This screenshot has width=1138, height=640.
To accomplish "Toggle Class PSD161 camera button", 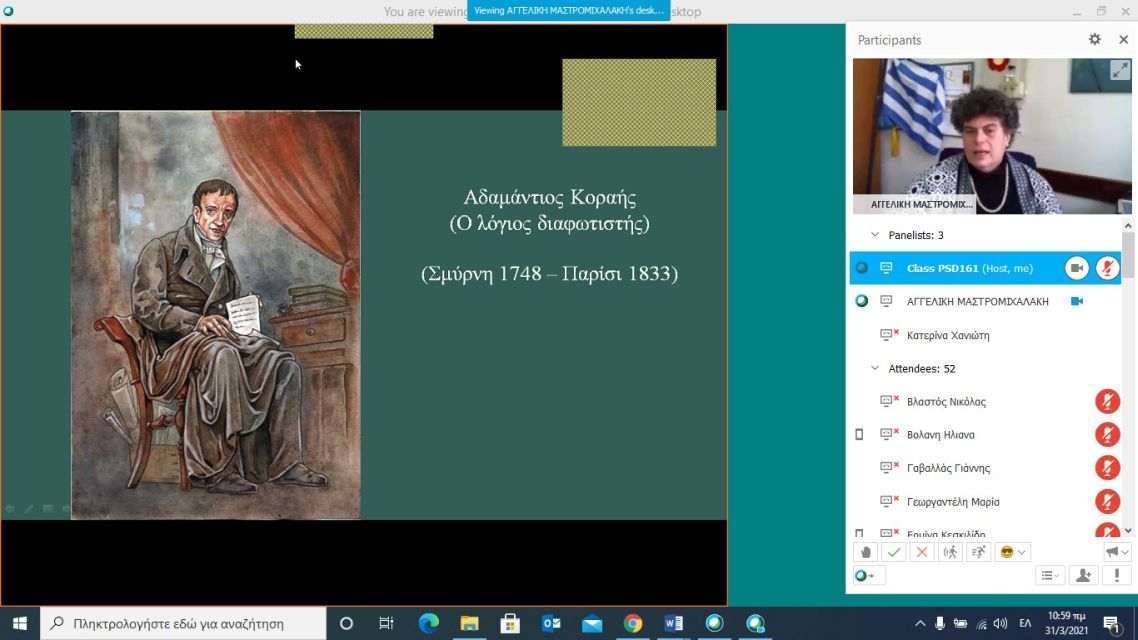I will (x=1076, y=268).
